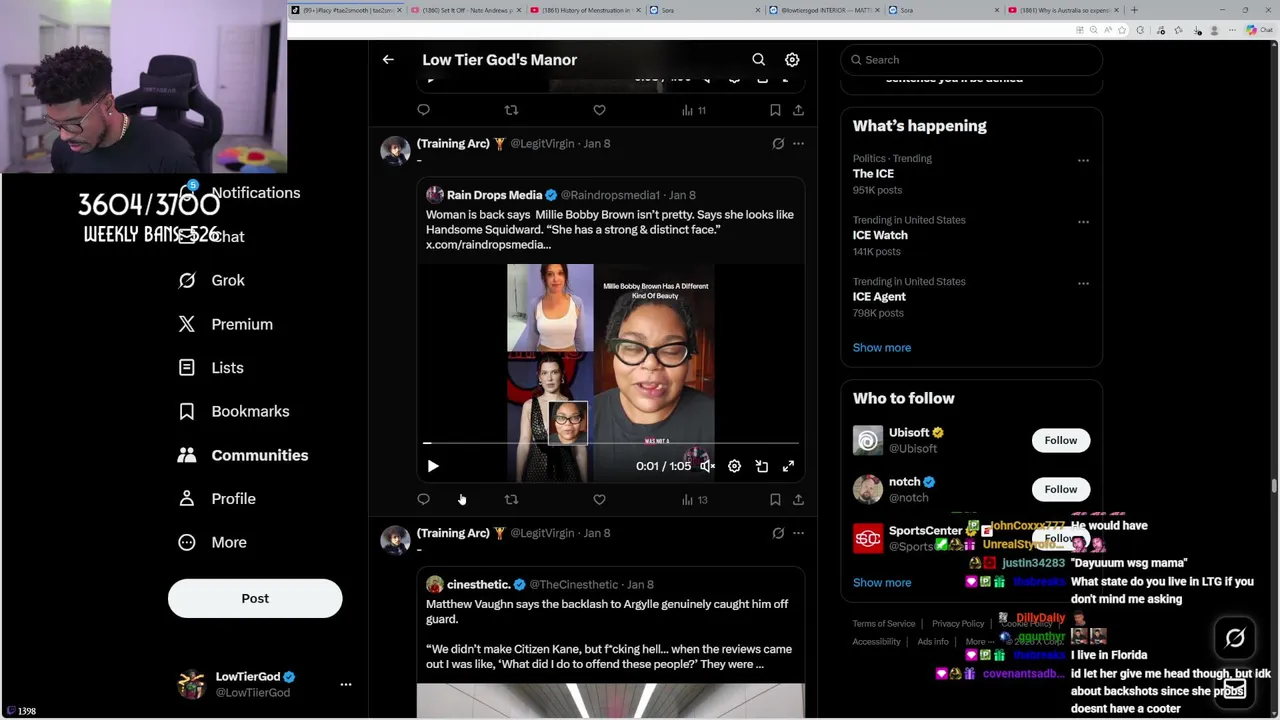Open the Copilot Chat button in browser toolbar
This screenshot has height=720, width=1280.
point(1258,30)
